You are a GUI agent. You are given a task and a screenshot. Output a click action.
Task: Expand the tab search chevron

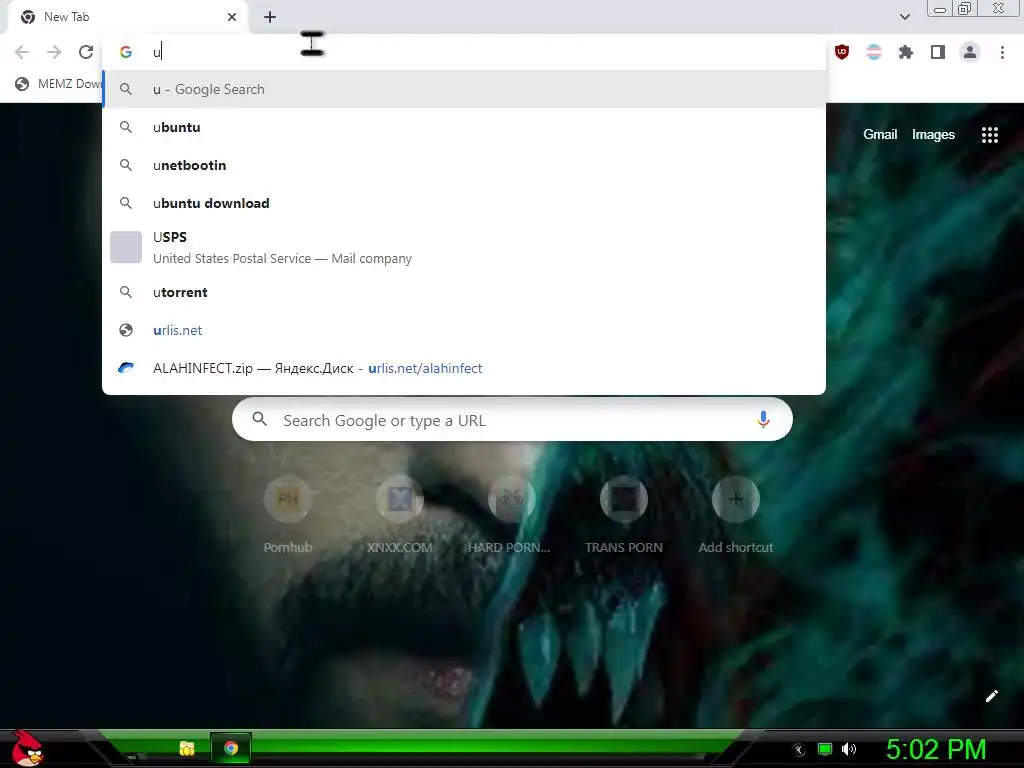[904, 17]
